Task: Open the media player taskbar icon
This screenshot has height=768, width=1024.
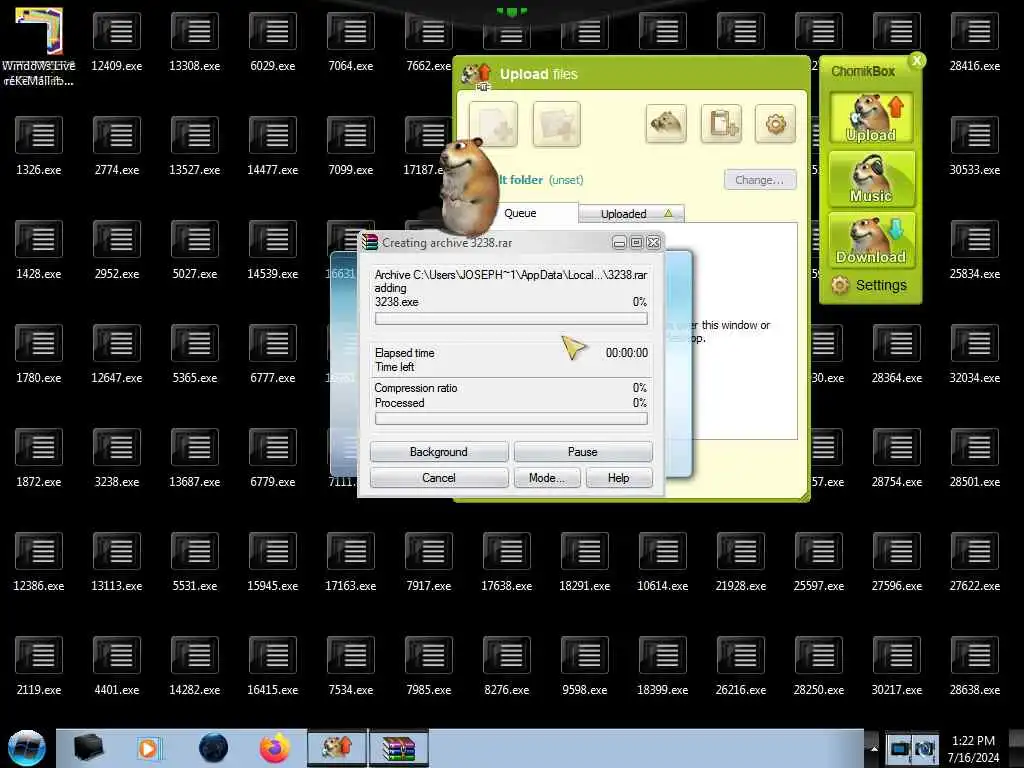Action: tap(148, 748)
